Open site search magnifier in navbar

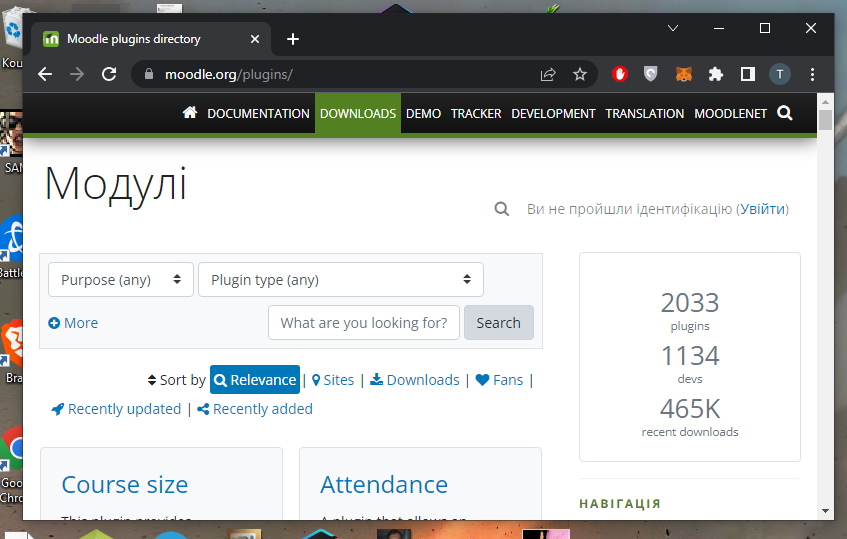pyautogui.click(x=784, y=113)
